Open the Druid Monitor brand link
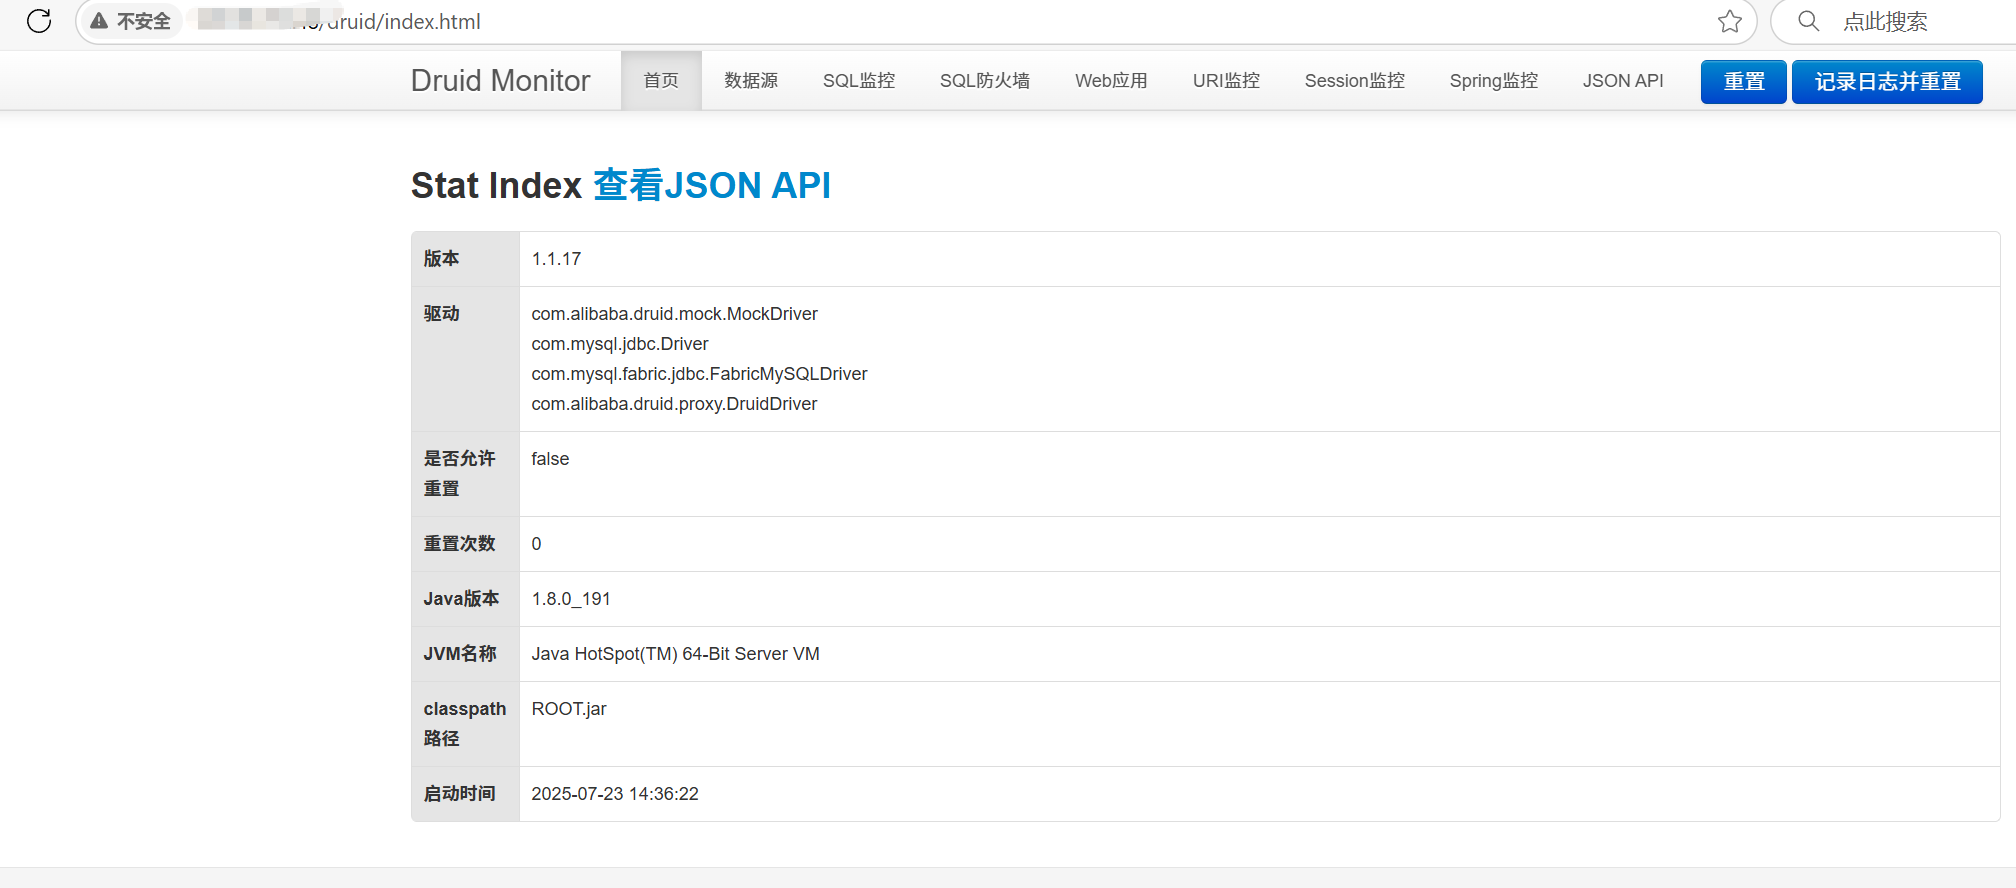 point(500,80)
